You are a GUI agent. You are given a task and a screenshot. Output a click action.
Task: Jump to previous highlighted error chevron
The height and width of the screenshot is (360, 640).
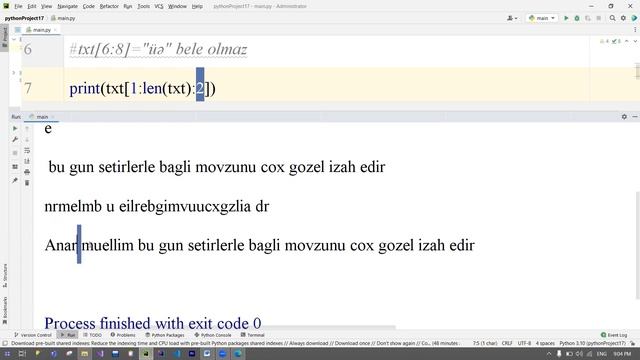(627, 41)
